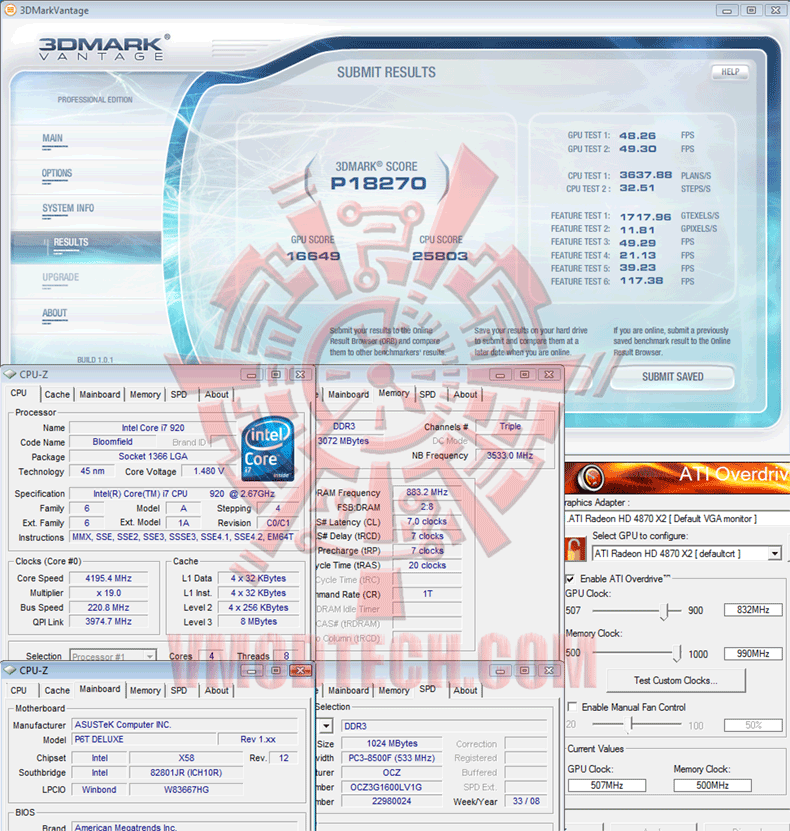Click the 3DMark Vantage title bar icon

pyautogui.click(x=10, y=10)
